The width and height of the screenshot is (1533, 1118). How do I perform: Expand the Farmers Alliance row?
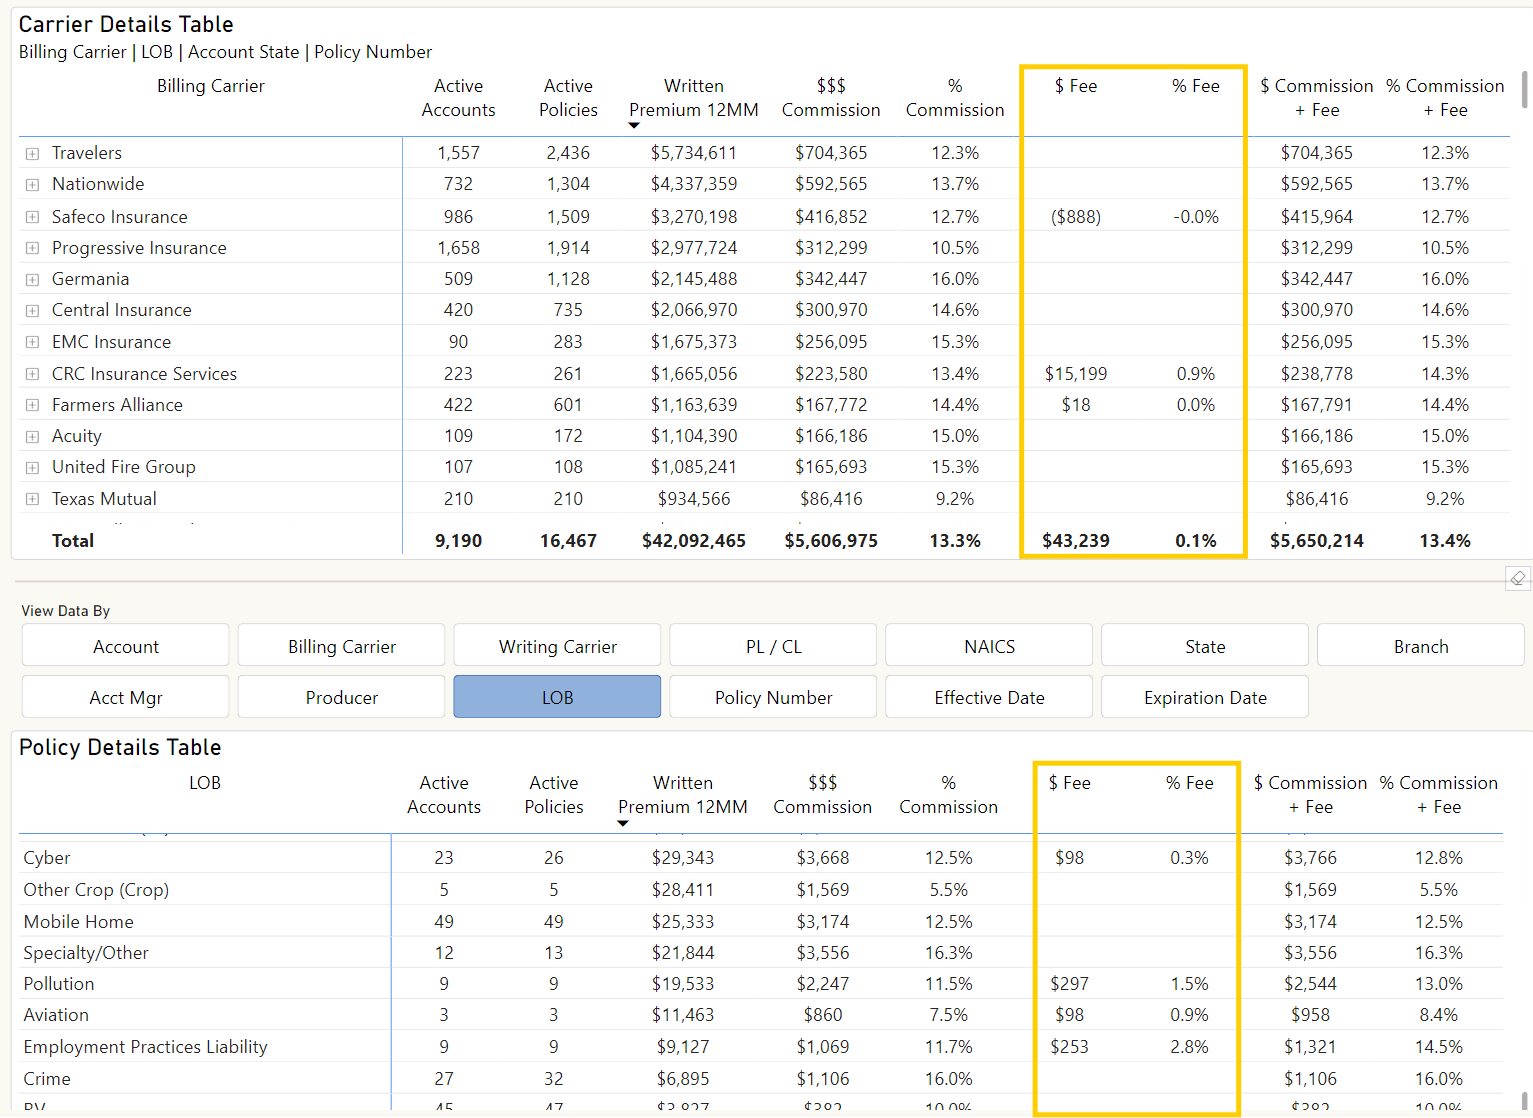click(33, 405)
